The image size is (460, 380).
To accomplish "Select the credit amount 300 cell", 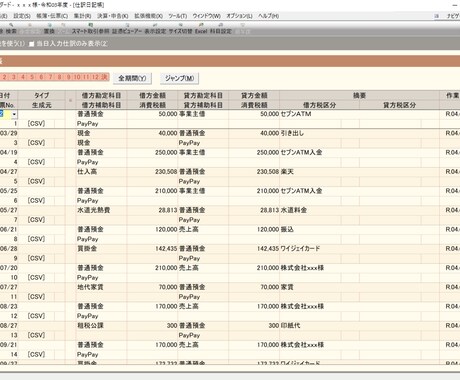I will (254, 326).
